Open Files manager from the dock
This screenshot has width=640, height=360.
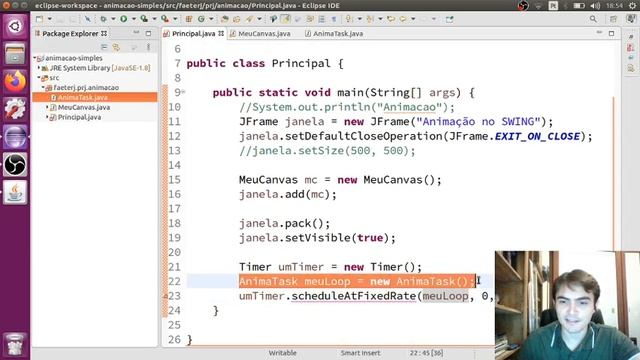[15, 53]
